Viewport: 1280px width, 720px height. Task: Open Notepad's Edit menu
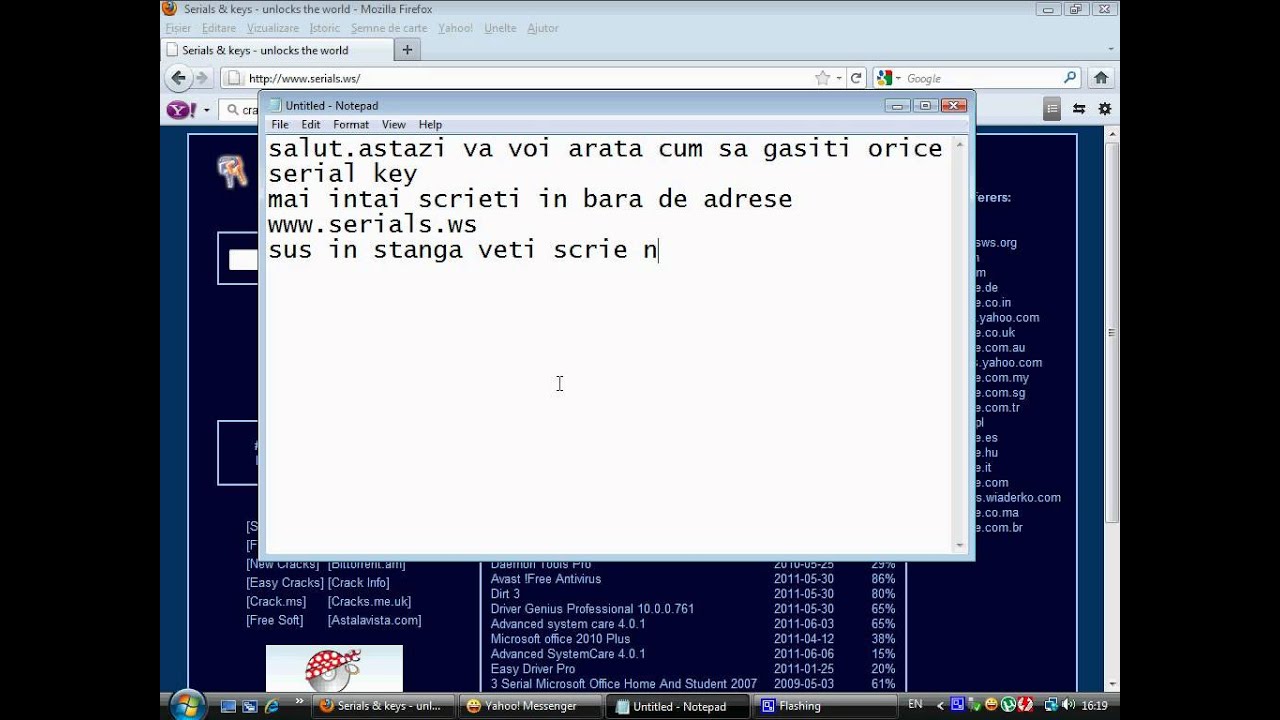[x=311, y=125]
